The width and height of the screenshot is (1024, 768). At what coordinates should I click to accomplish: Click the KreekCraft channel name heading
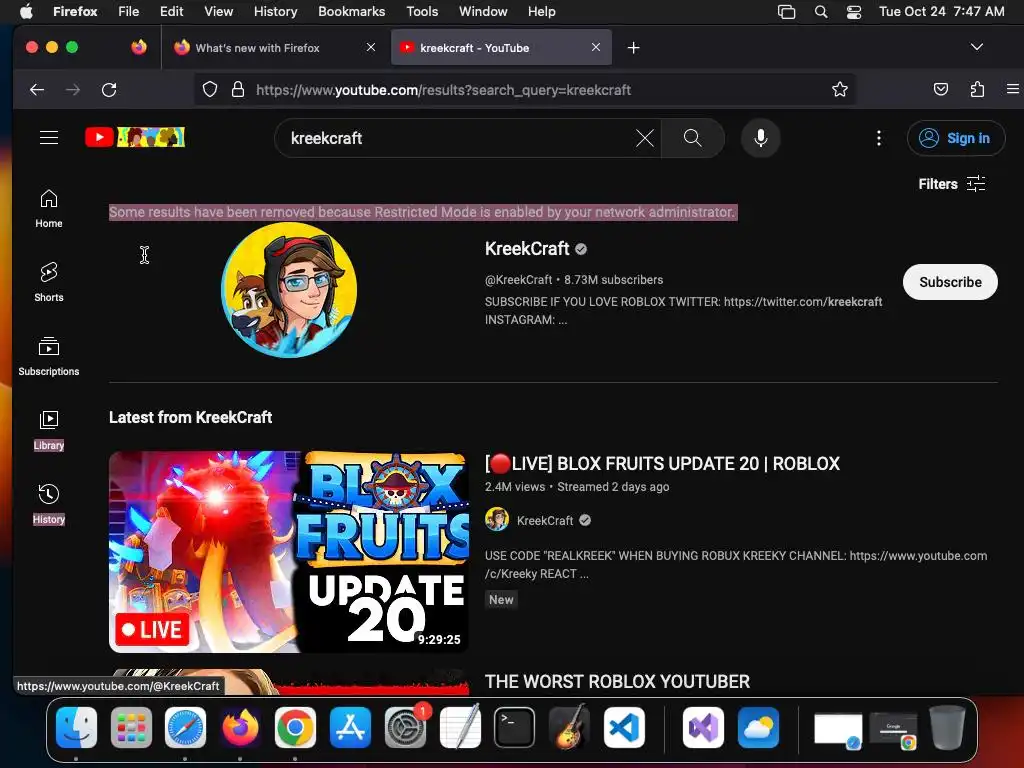click(527, 249)
